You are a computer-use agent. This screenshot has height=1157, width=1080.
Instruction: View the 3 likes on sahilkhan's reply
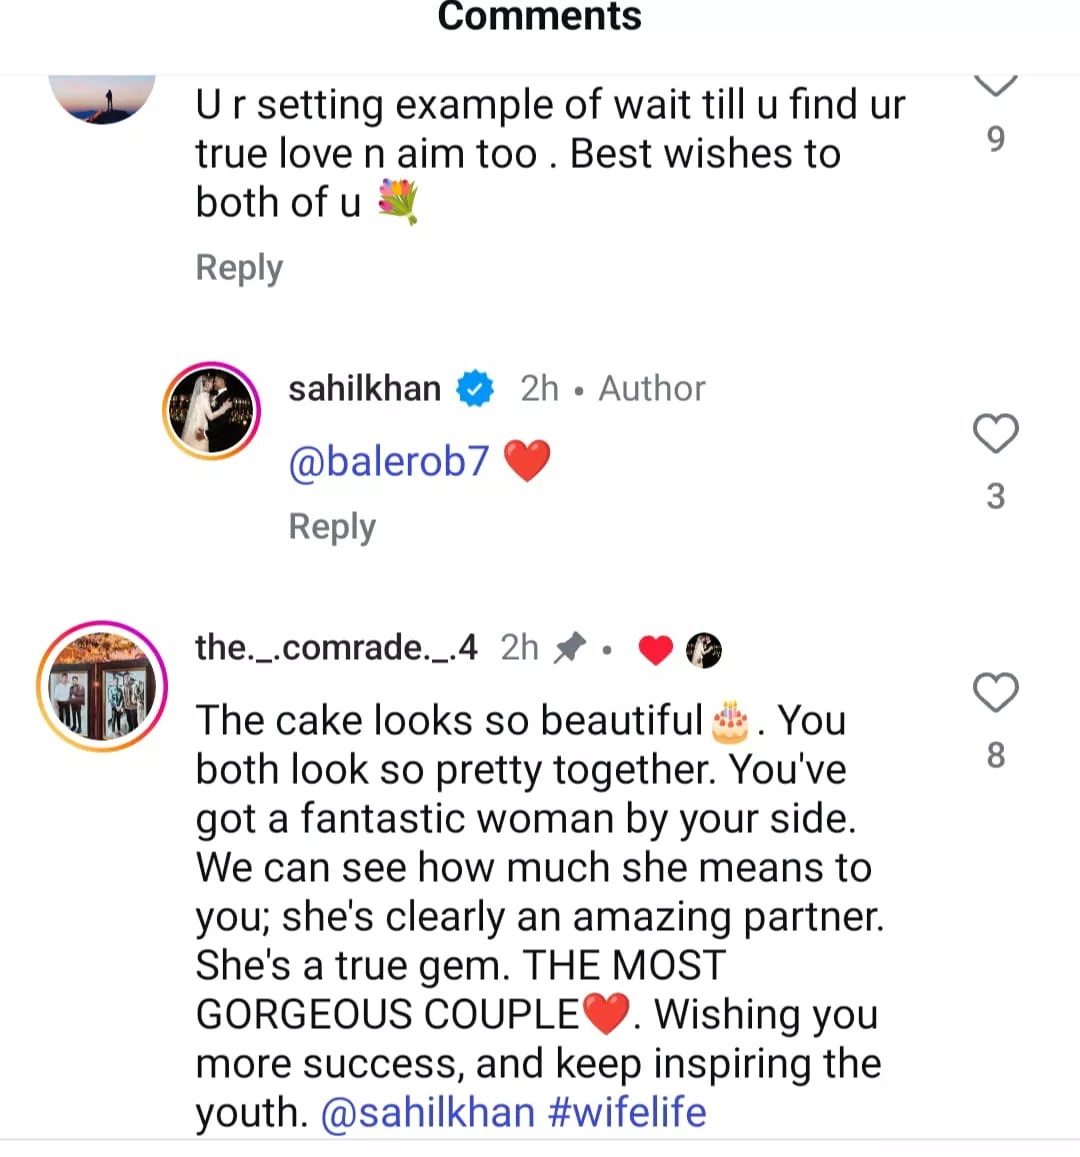click(x=995, y=496)
